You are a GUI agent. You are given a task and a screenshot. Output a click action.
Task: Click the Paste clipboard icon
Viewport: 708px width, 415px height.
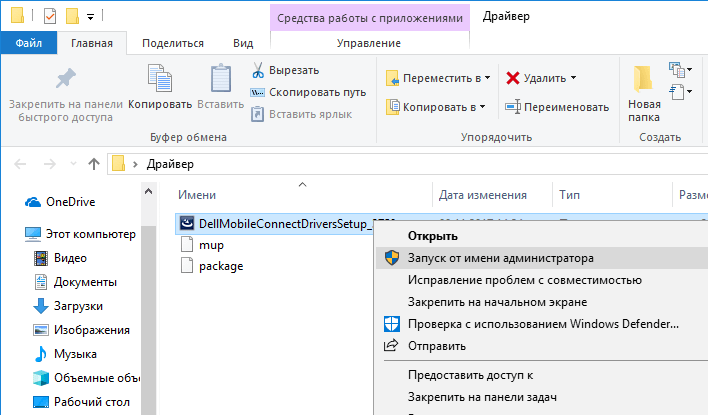221,78
